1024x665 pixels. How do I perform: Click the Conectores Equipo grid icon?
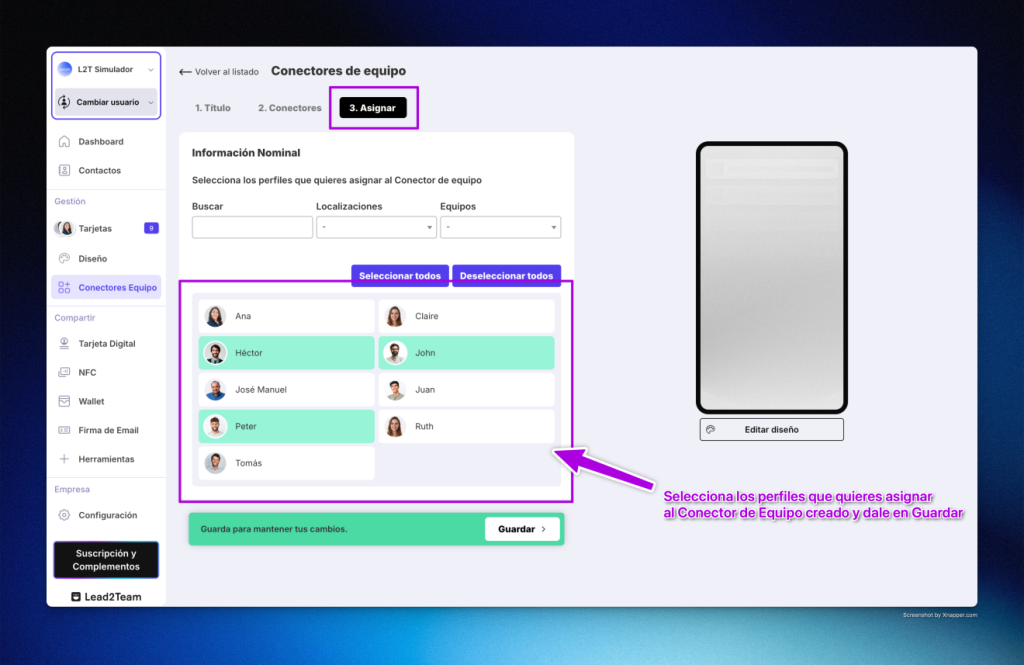[64, 288]
